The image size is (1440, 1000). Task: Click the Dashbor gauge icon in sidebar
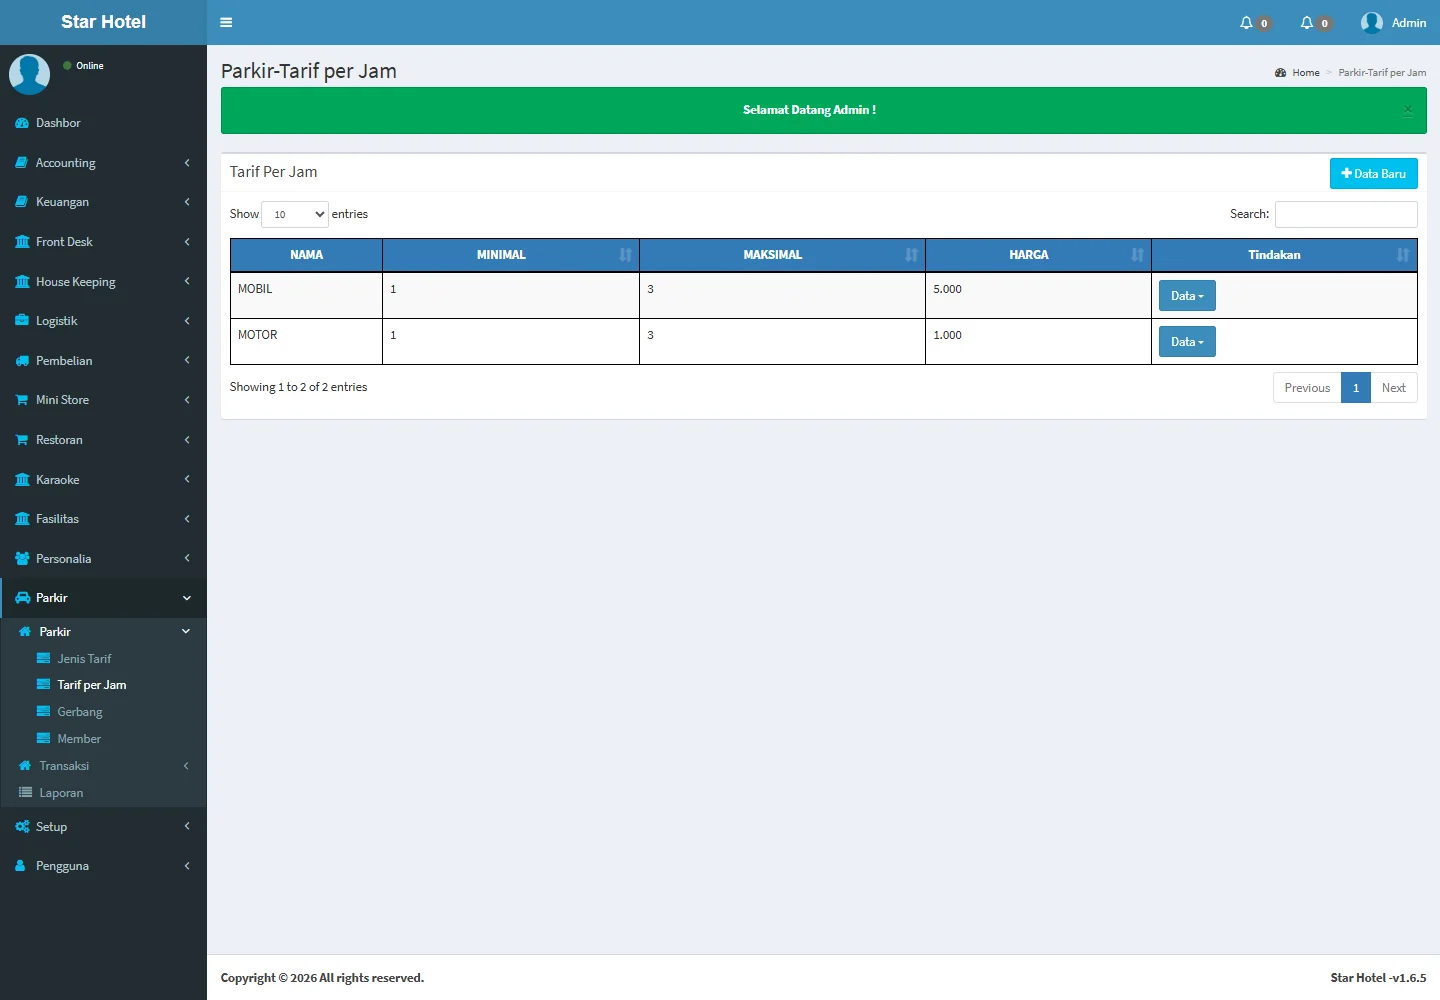click(22, 123)
